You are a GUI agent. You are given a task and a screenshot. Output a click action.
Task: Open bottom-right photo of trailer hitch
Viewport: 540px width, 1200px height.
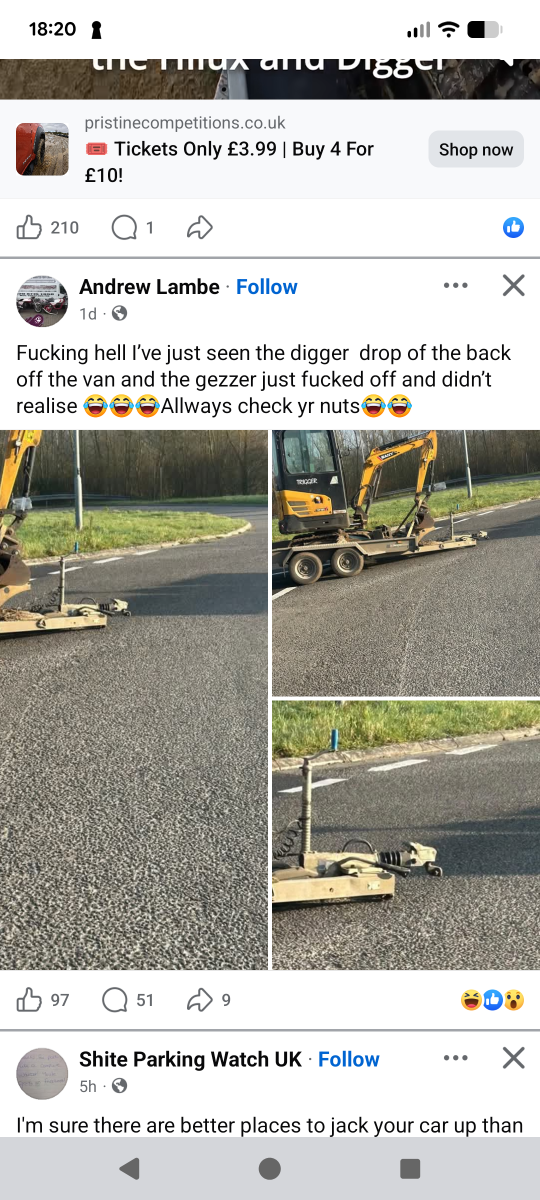pyautogui.click(x=406, y=835)
